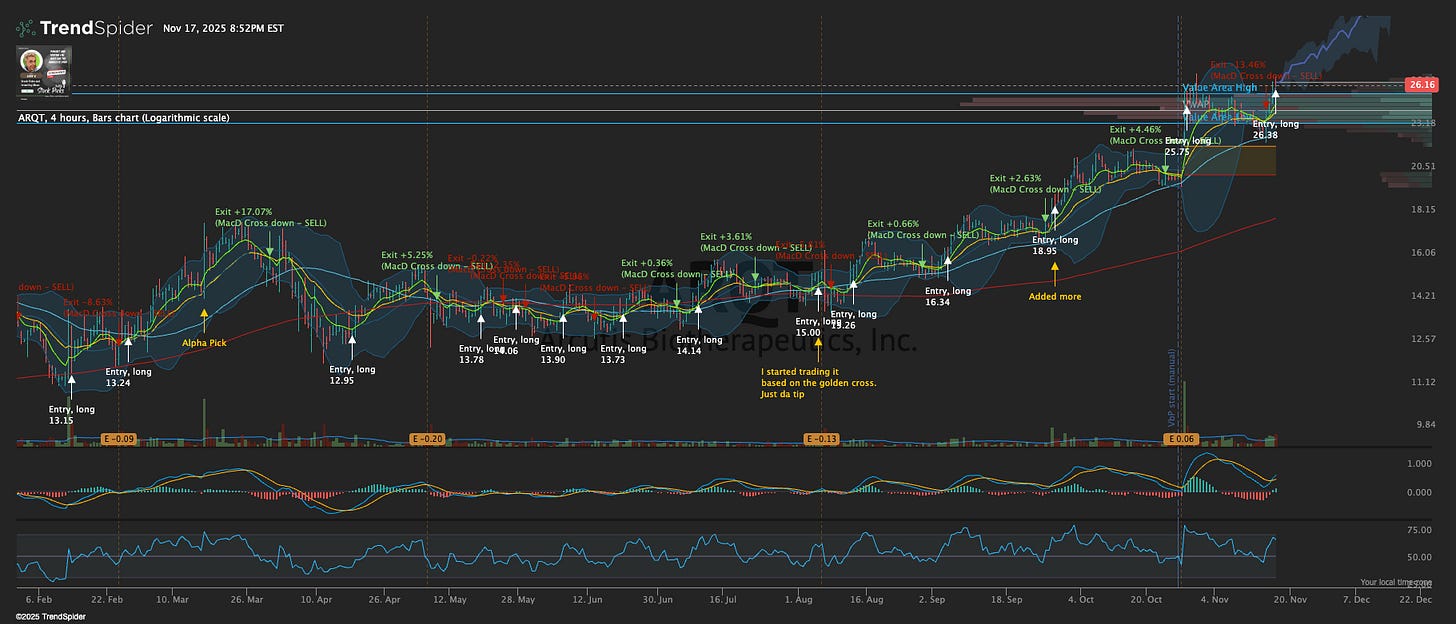Click the Exit +3.61% signal label

757,241
